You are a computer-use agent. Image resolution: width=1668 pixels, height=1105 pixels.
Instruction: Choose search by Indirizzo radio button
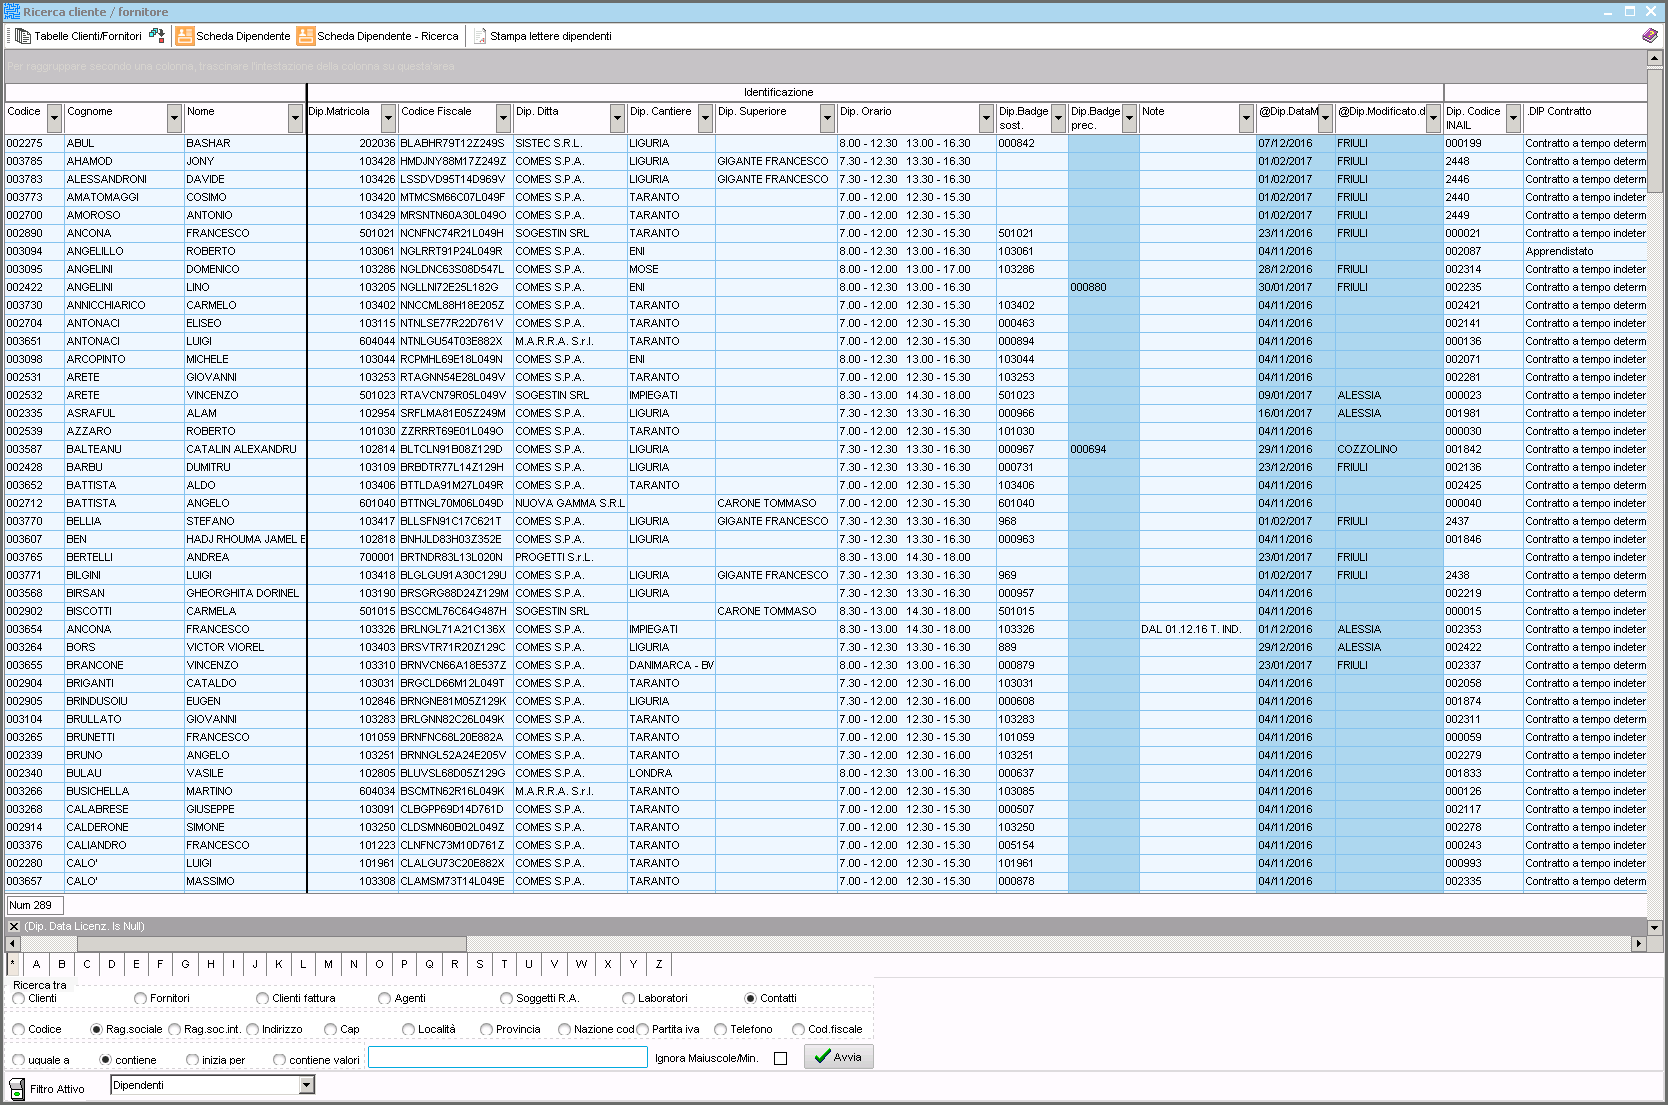[253, 1029]
